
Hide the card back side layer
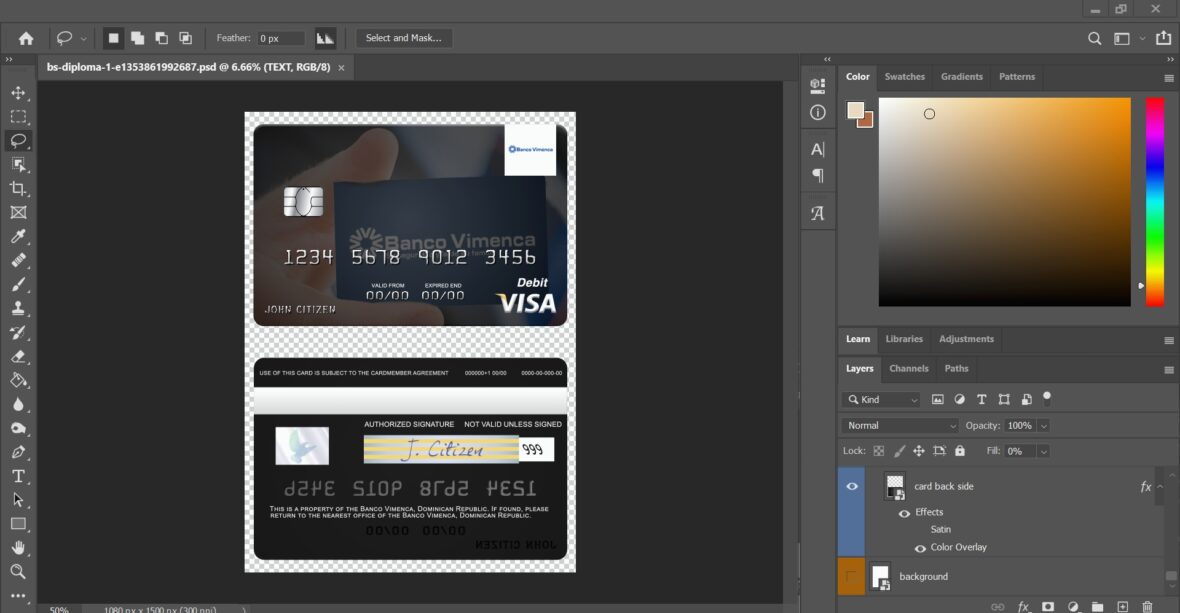tap(852, 486)
